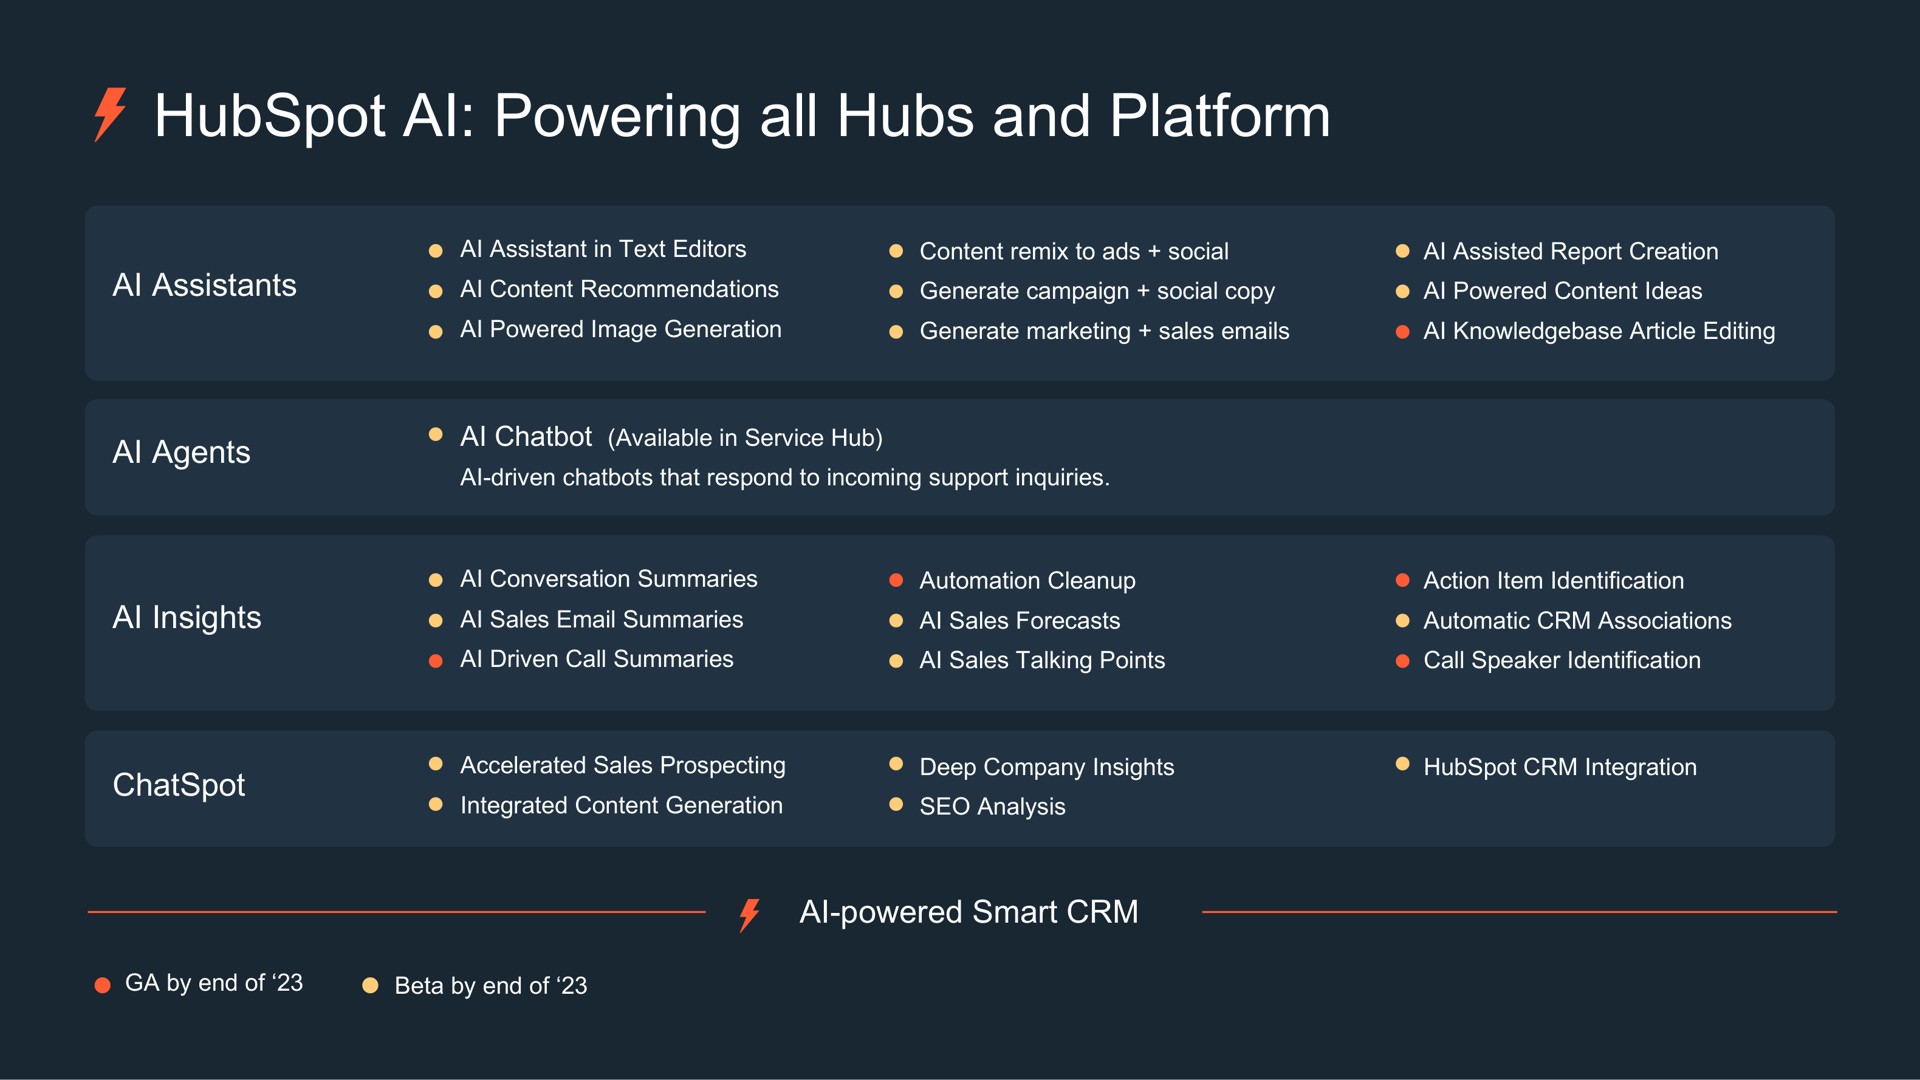Viewport: 1920px width, 1080px height.
Task: Click the red bullet before AI Driven Call Summaries
Action: click(435, 661)
